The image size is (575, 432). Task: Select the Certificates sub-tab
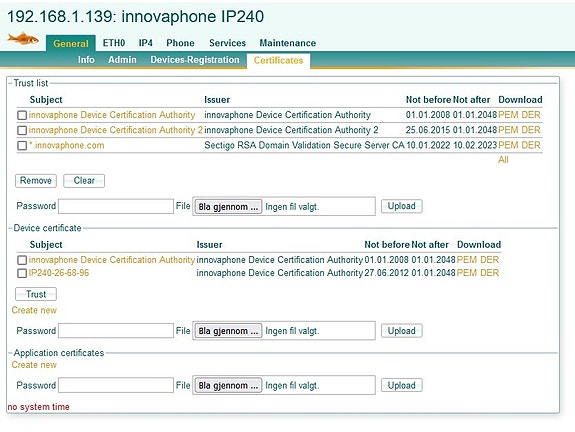pos(278,61)
